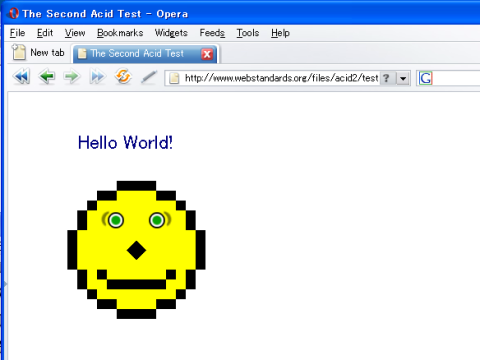Click the Fast forward icon
Screen dimensions: 480x360
click(97, 77)
